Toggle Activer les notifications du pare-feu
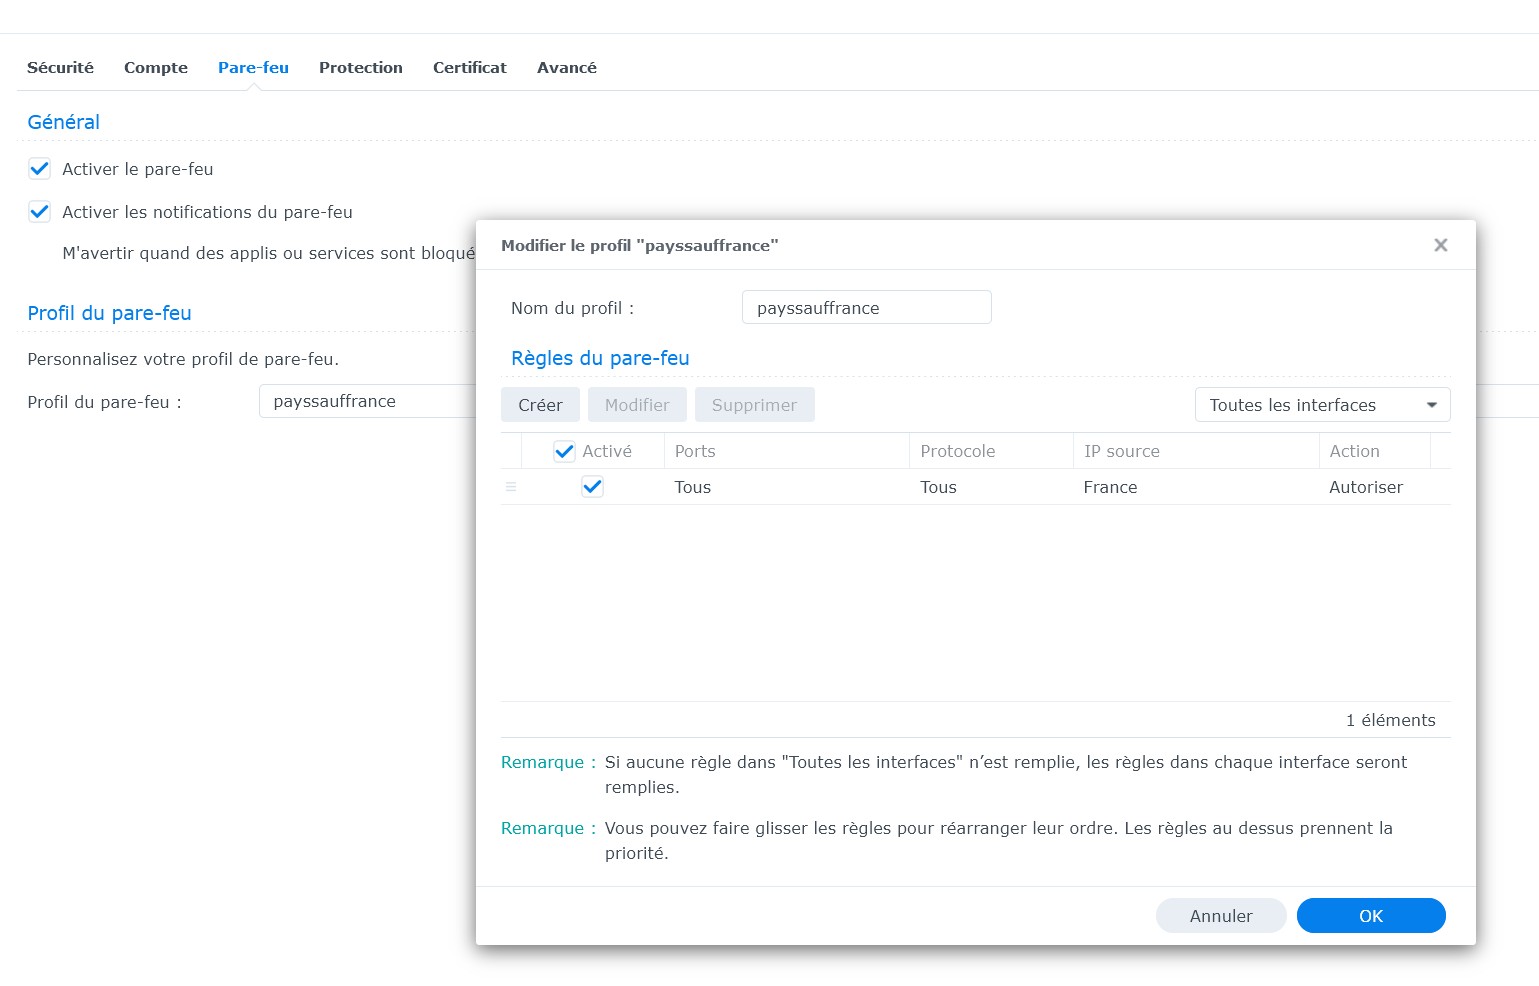This screenshot has width=1539, height=986. (40, 212)
